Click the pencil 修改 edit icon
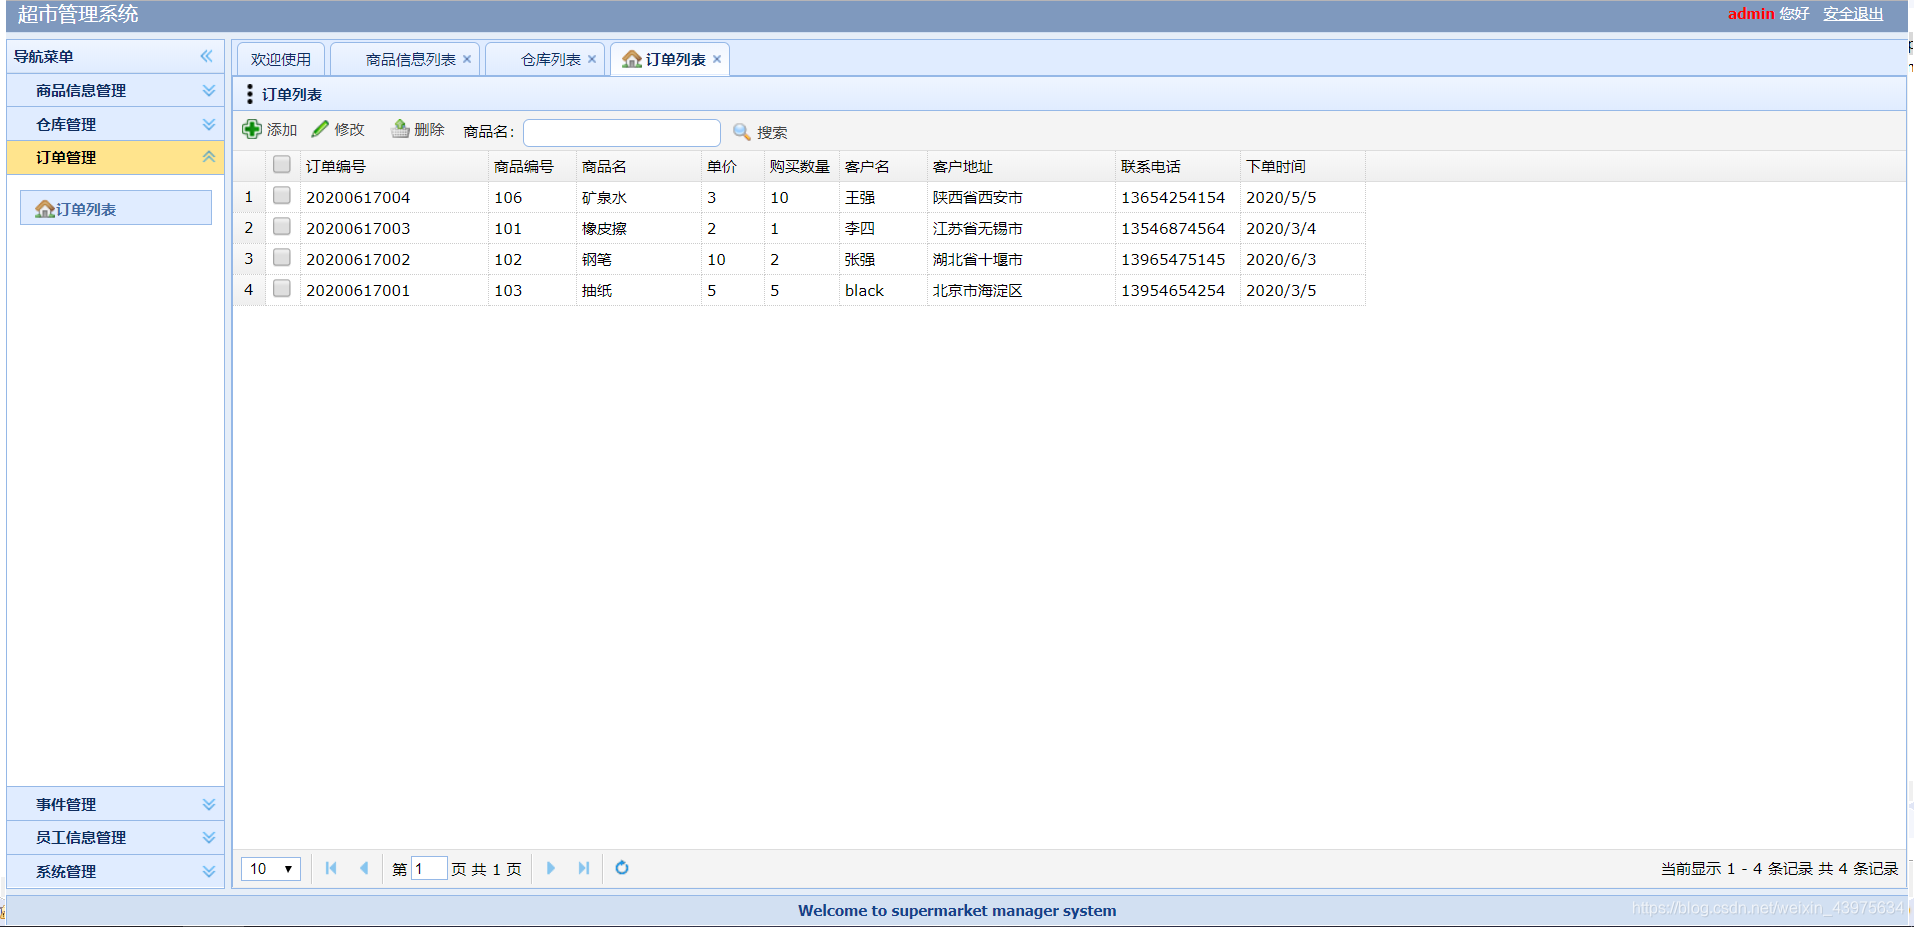The height and width of the screenshot is (927, 1914). [x=320, y=130]
